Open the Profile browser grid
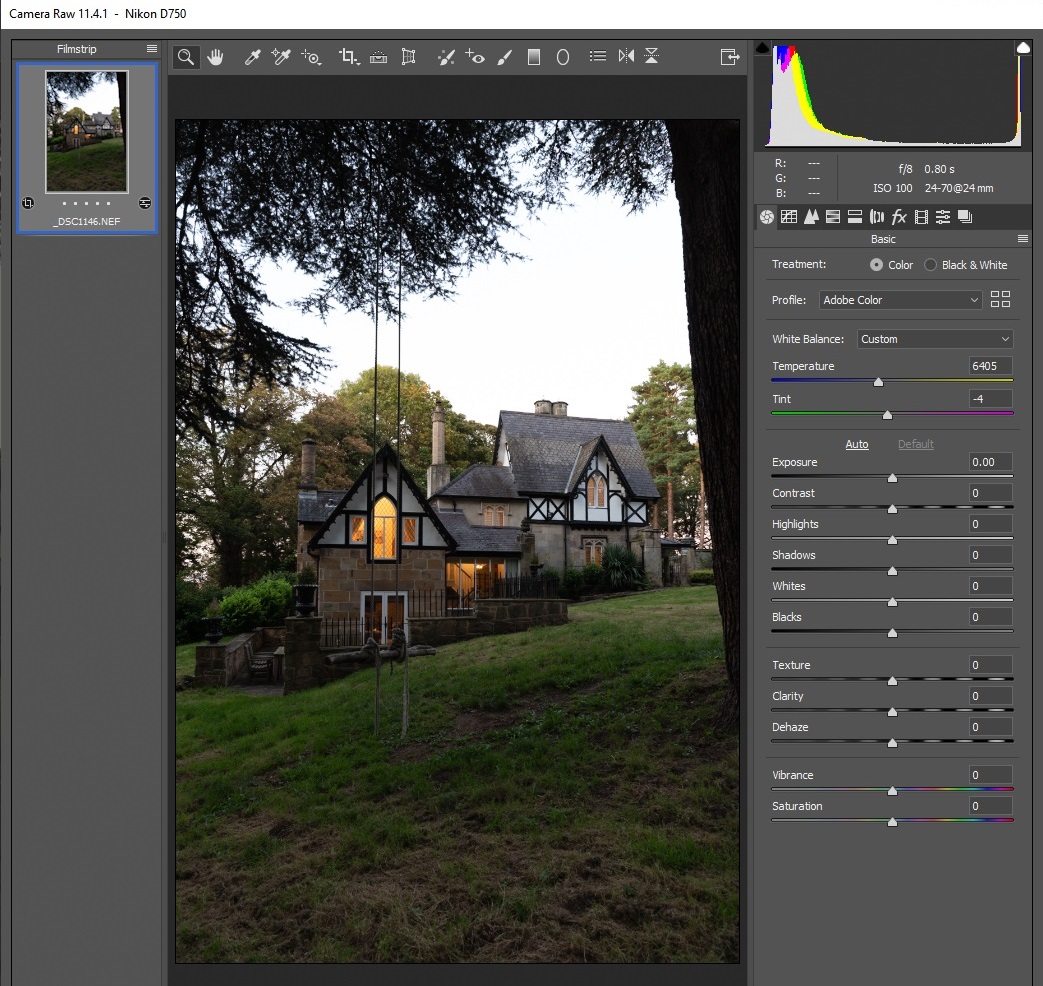Screen dimensions: 1043x986 [1000, 299]
